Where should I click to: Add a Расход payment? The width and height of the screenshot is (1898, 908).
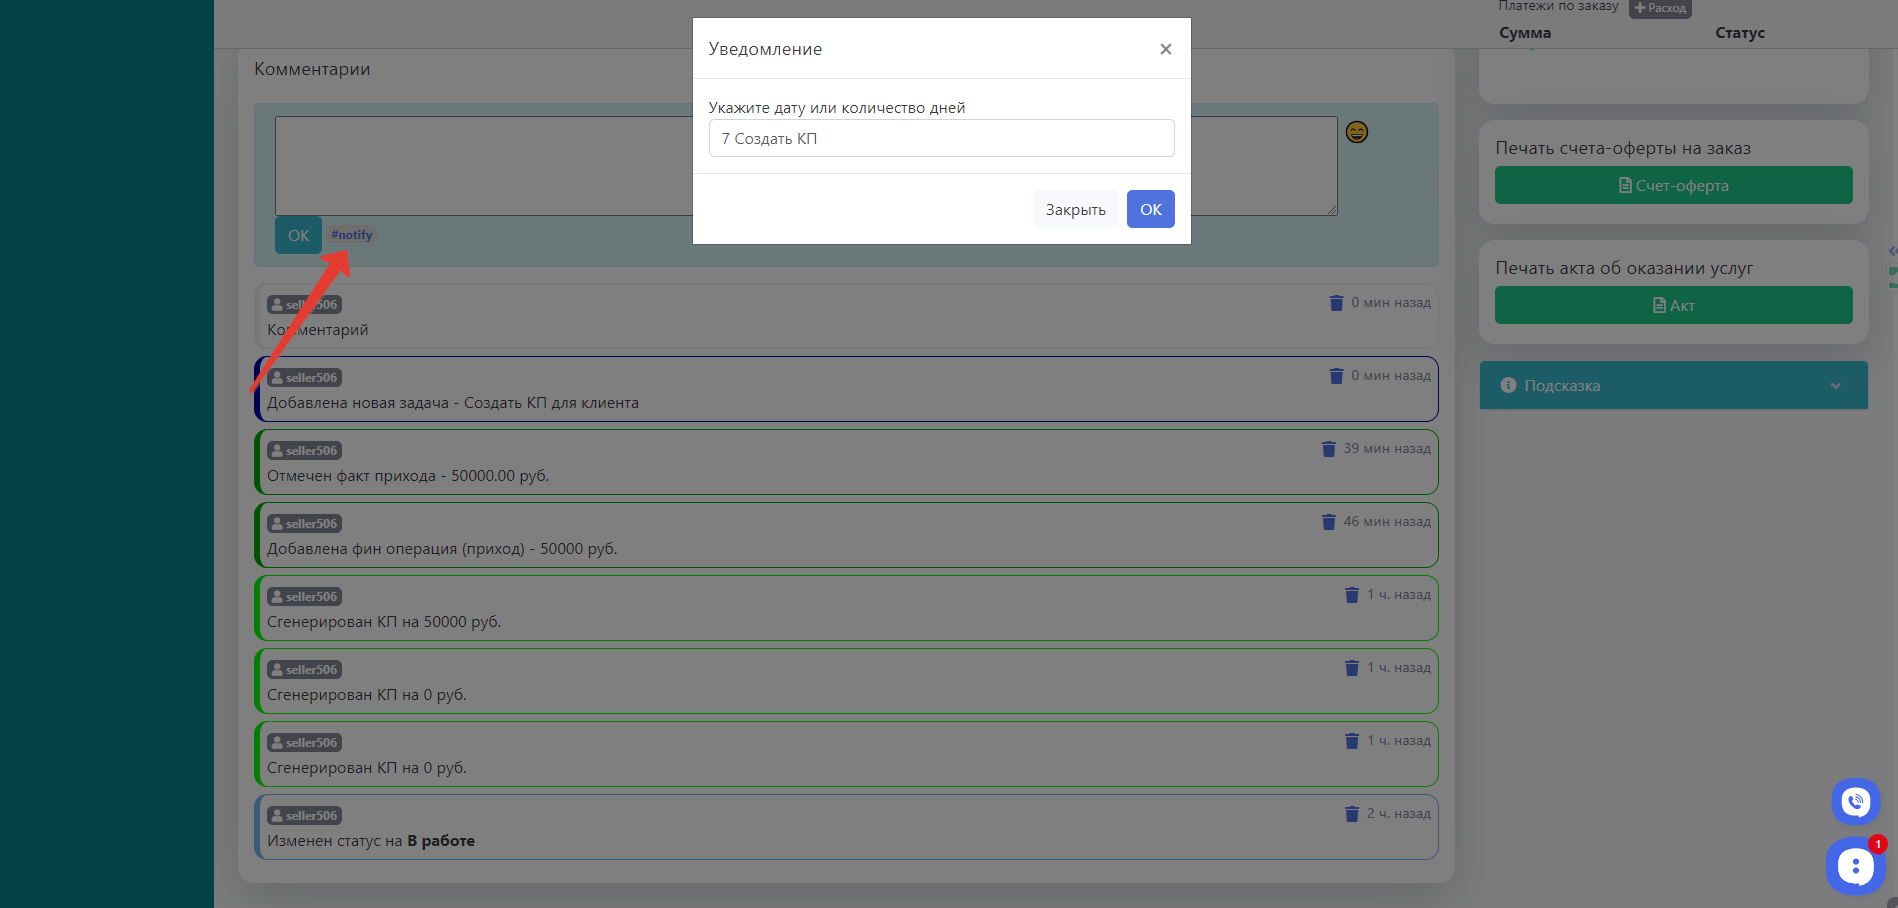click(x=1660, y=8)
